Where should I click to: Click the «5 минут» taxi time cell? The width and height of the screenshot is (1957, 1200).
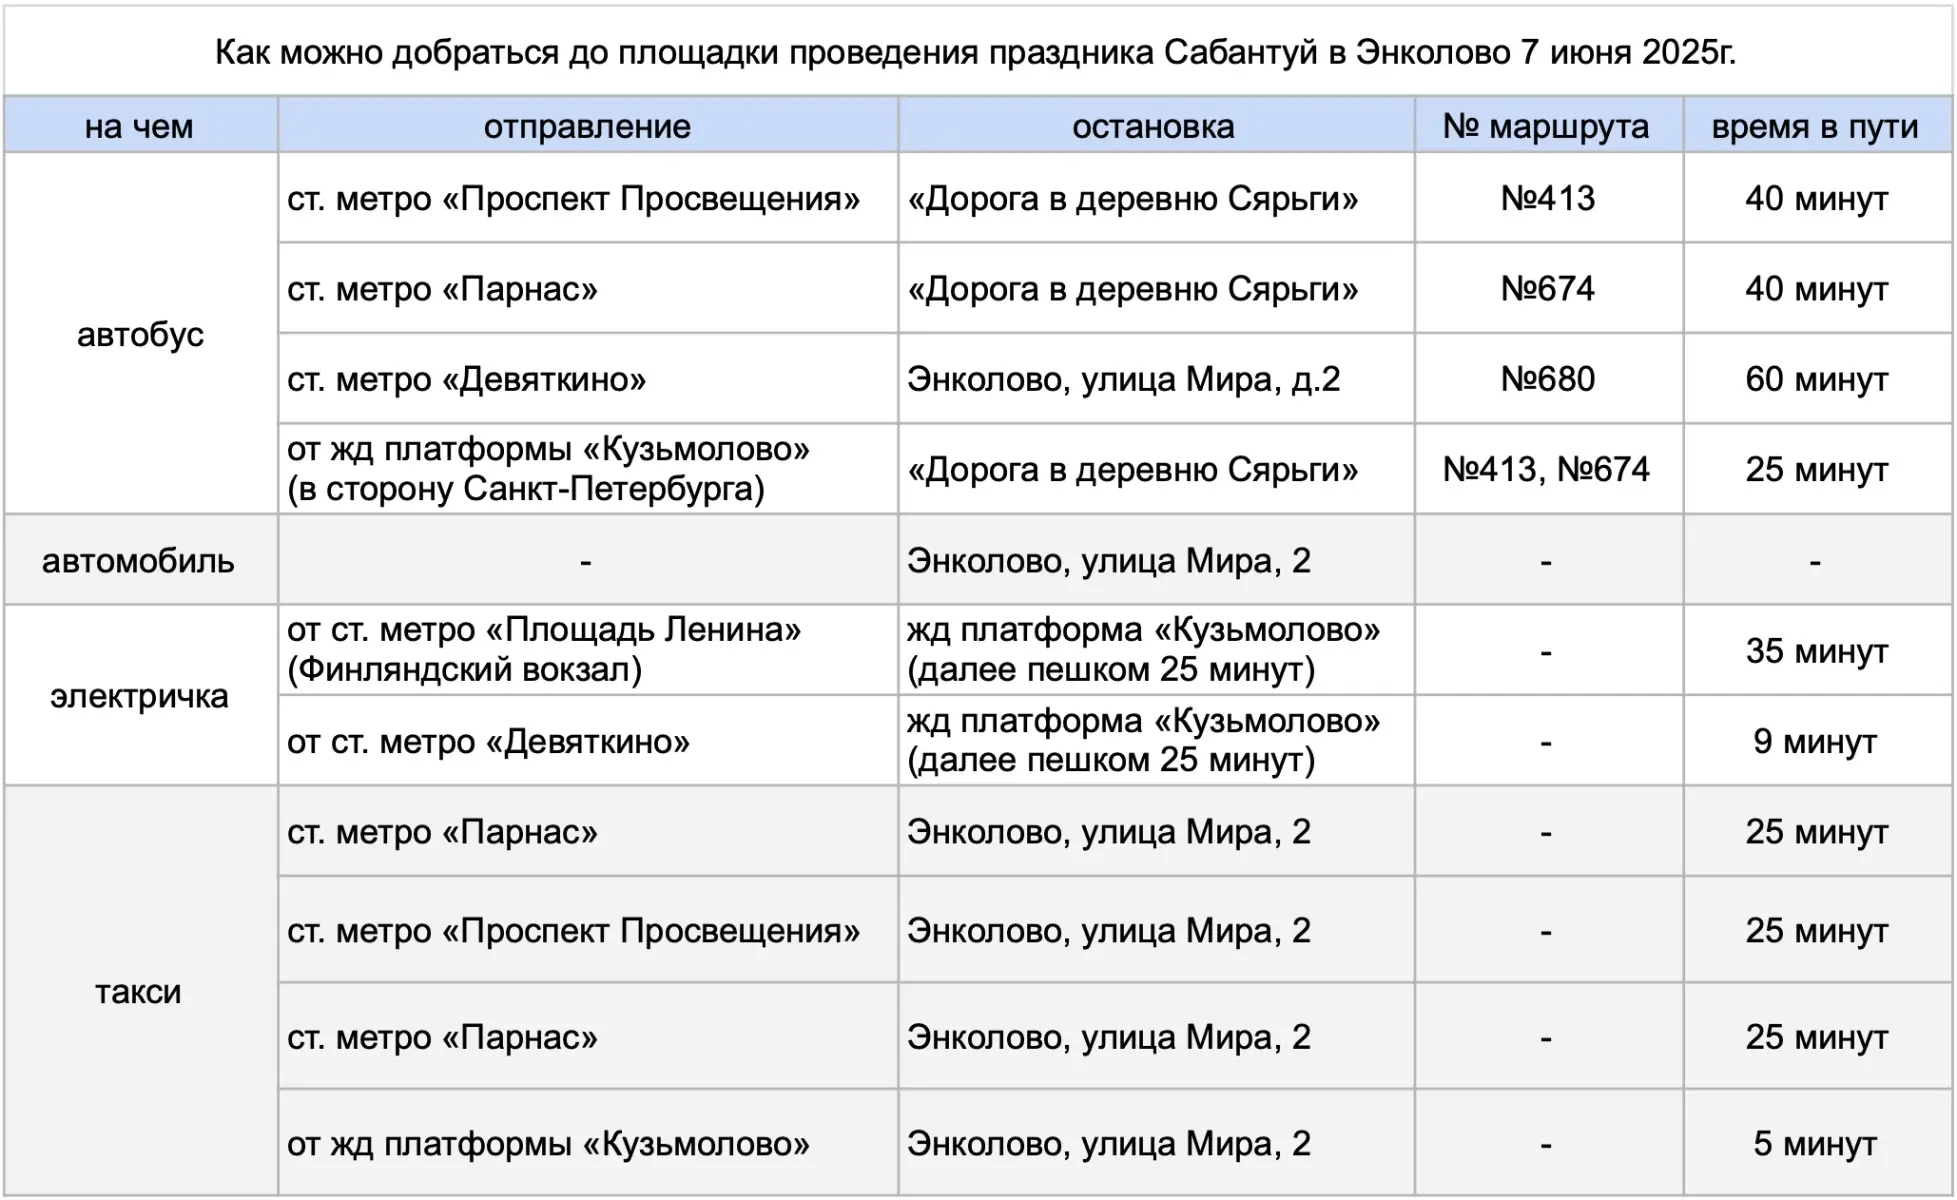[x=1817, y=1143]
